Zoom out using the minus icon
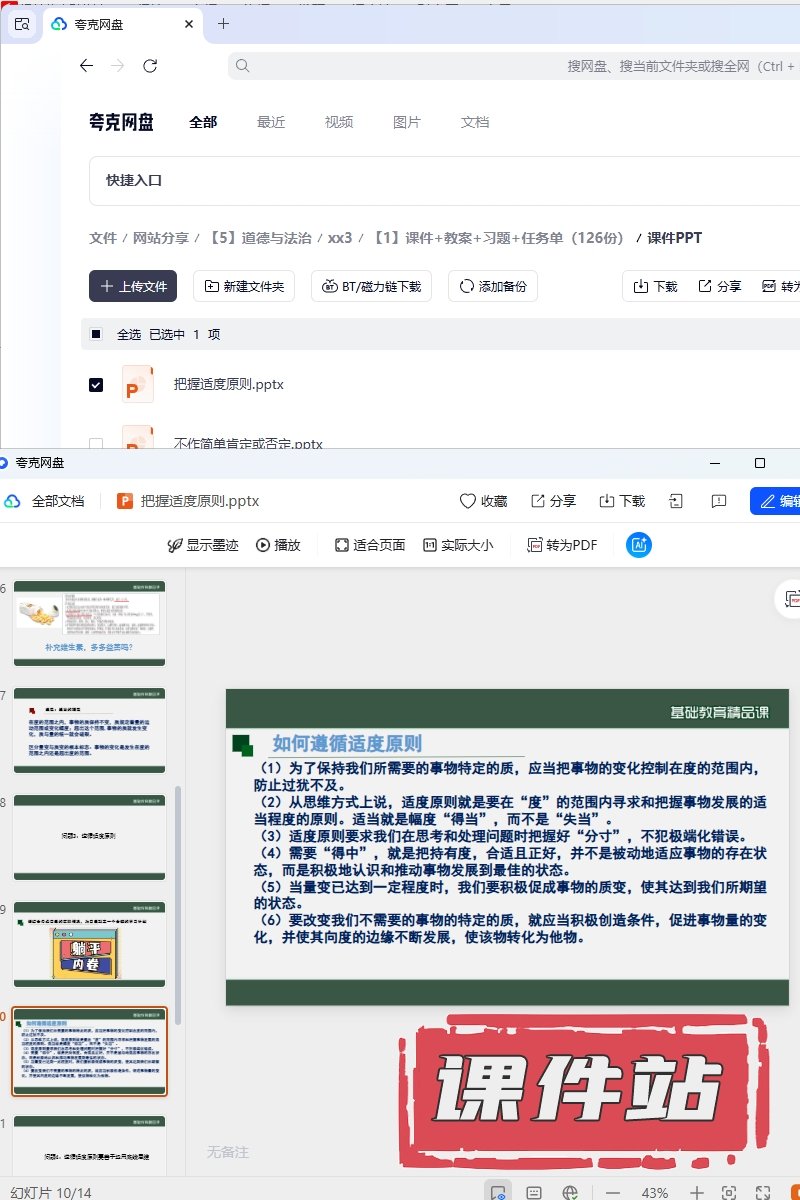Screen dimensions: 800x1200 [613, 1193]
